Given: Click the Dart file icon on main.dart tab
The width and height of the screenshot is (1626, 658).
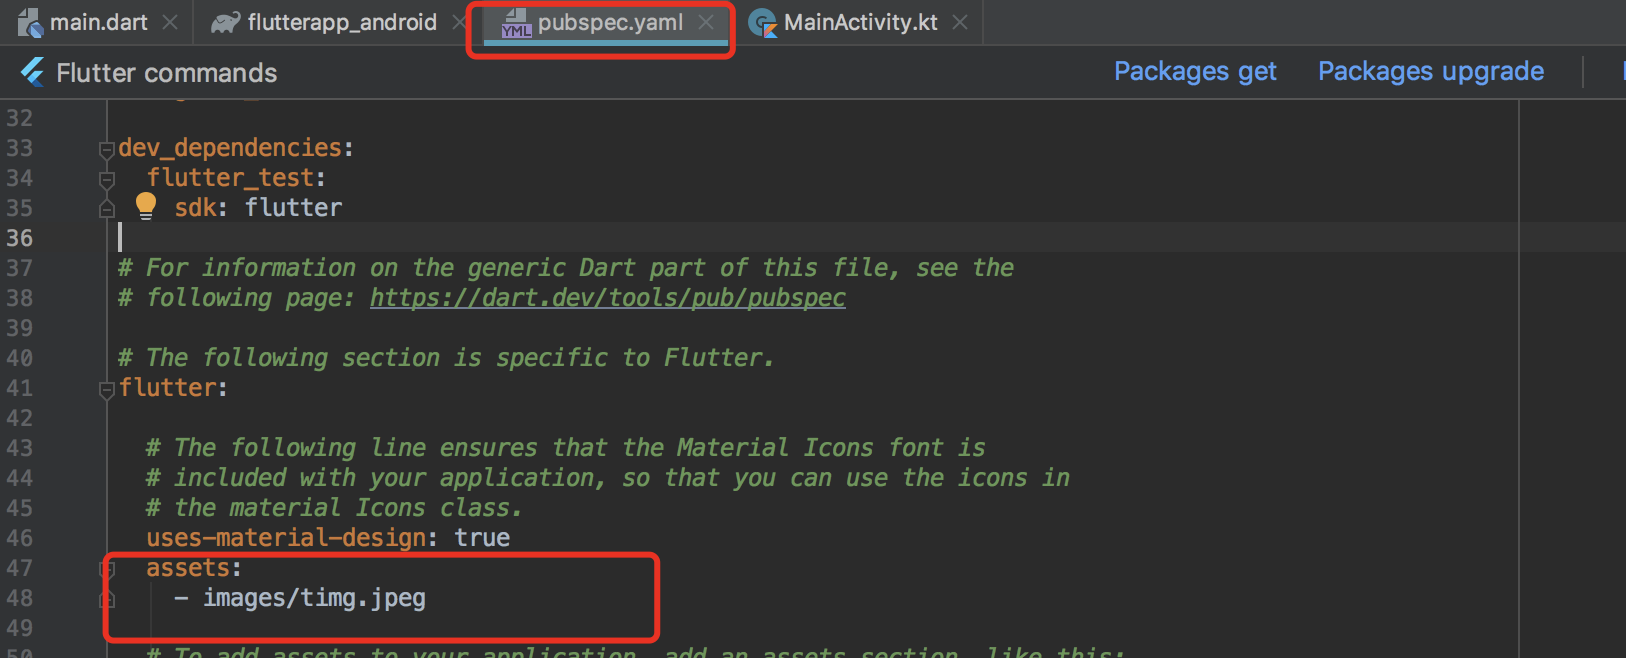Looking at the screenshot, I should pyautogui.click(x=30, y=22).
